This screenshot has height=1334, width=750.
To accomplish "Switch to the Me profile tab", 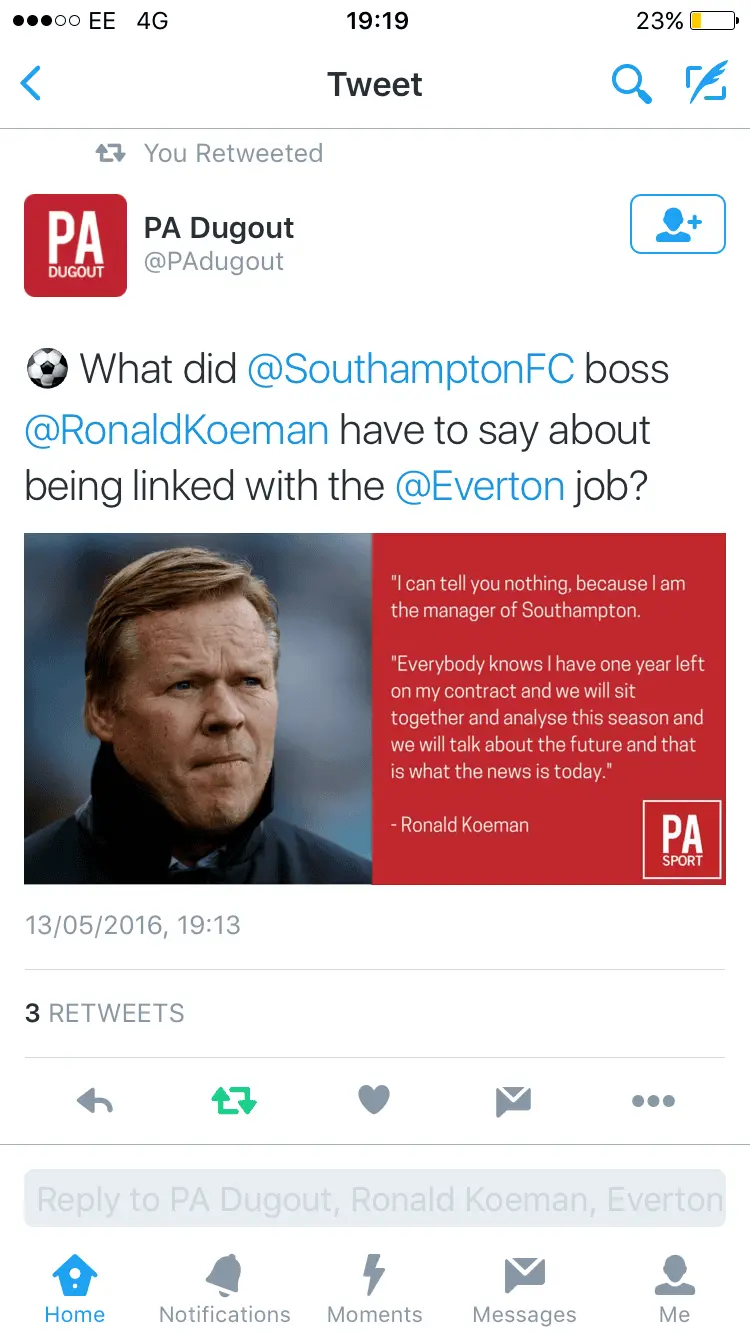I will (x=675, y=1290).
